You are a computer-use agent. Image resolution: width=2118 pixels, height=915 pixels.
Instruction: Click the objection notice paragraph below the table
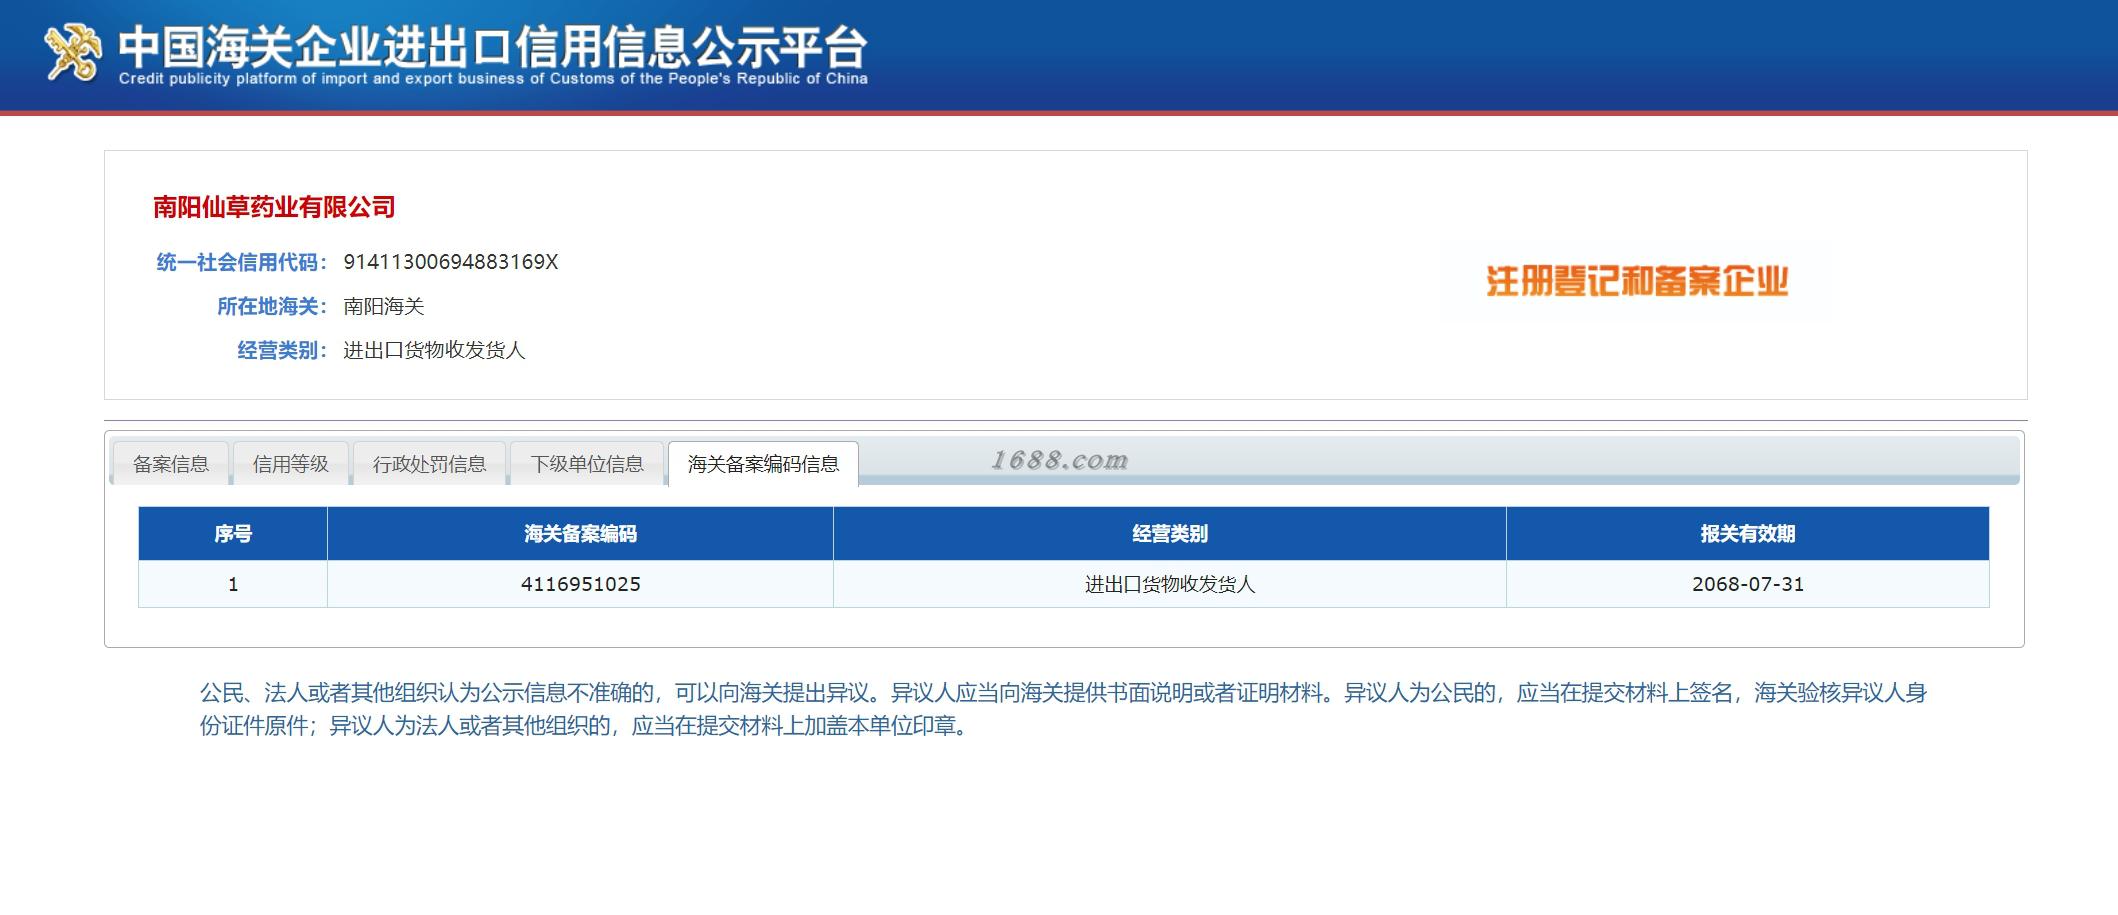click(x=1063, y=709)
